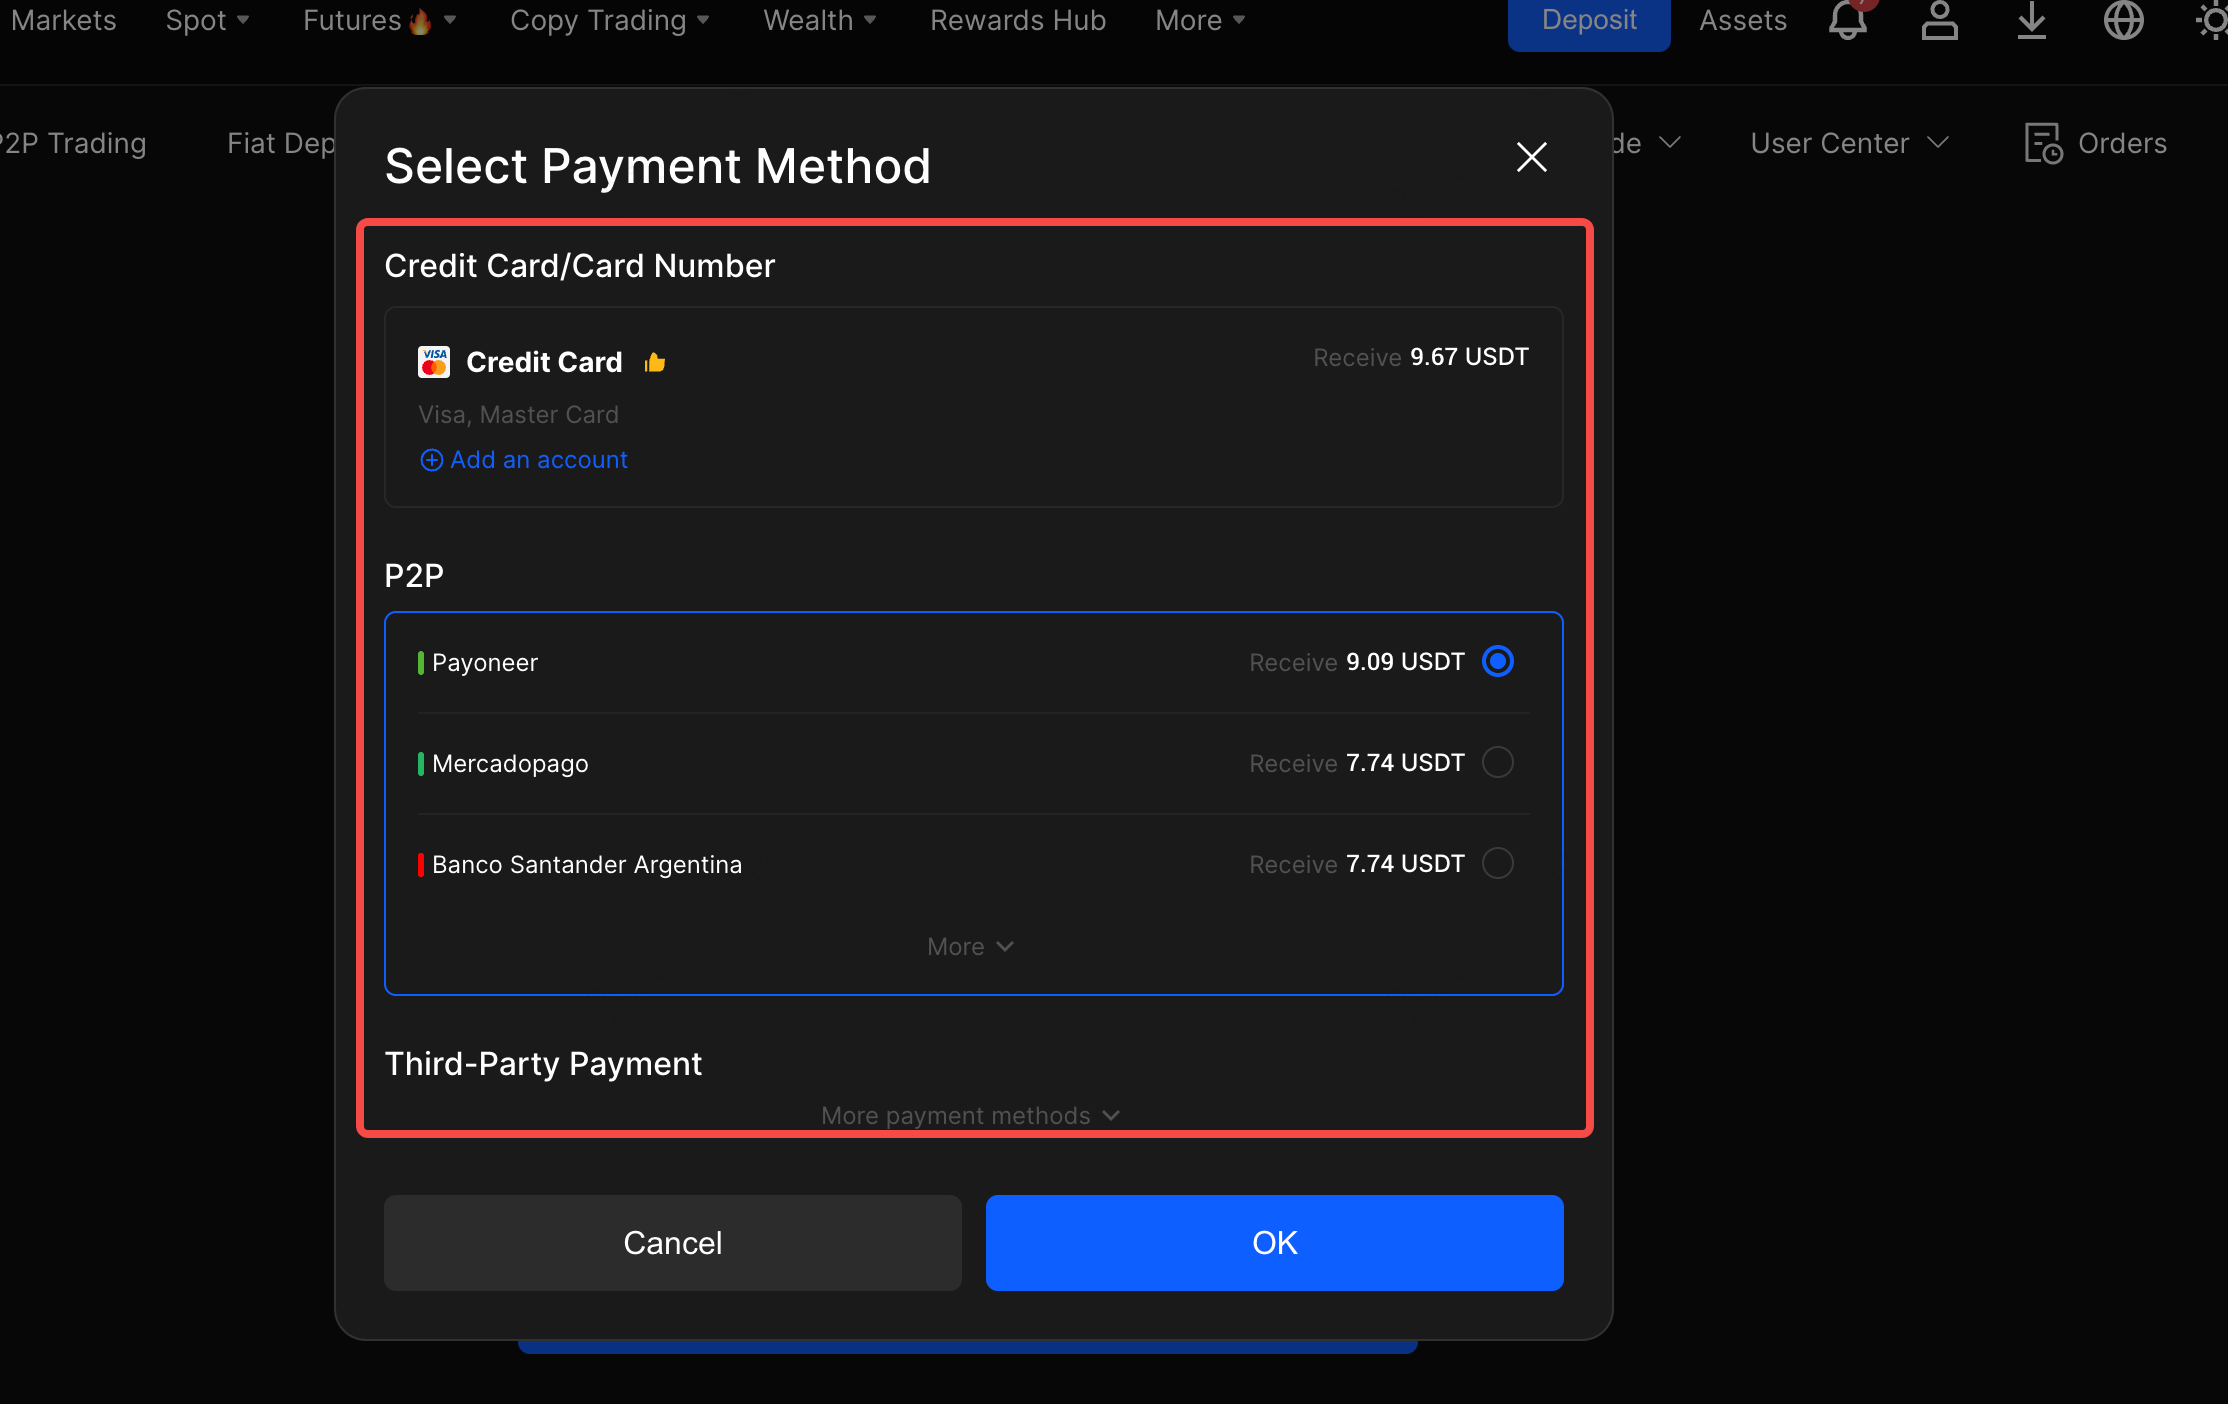This screenshot has width=2228, height=1404.
Task: Open the User Center dropdown
Action: pyautogui.click(x=1848, y=143)
